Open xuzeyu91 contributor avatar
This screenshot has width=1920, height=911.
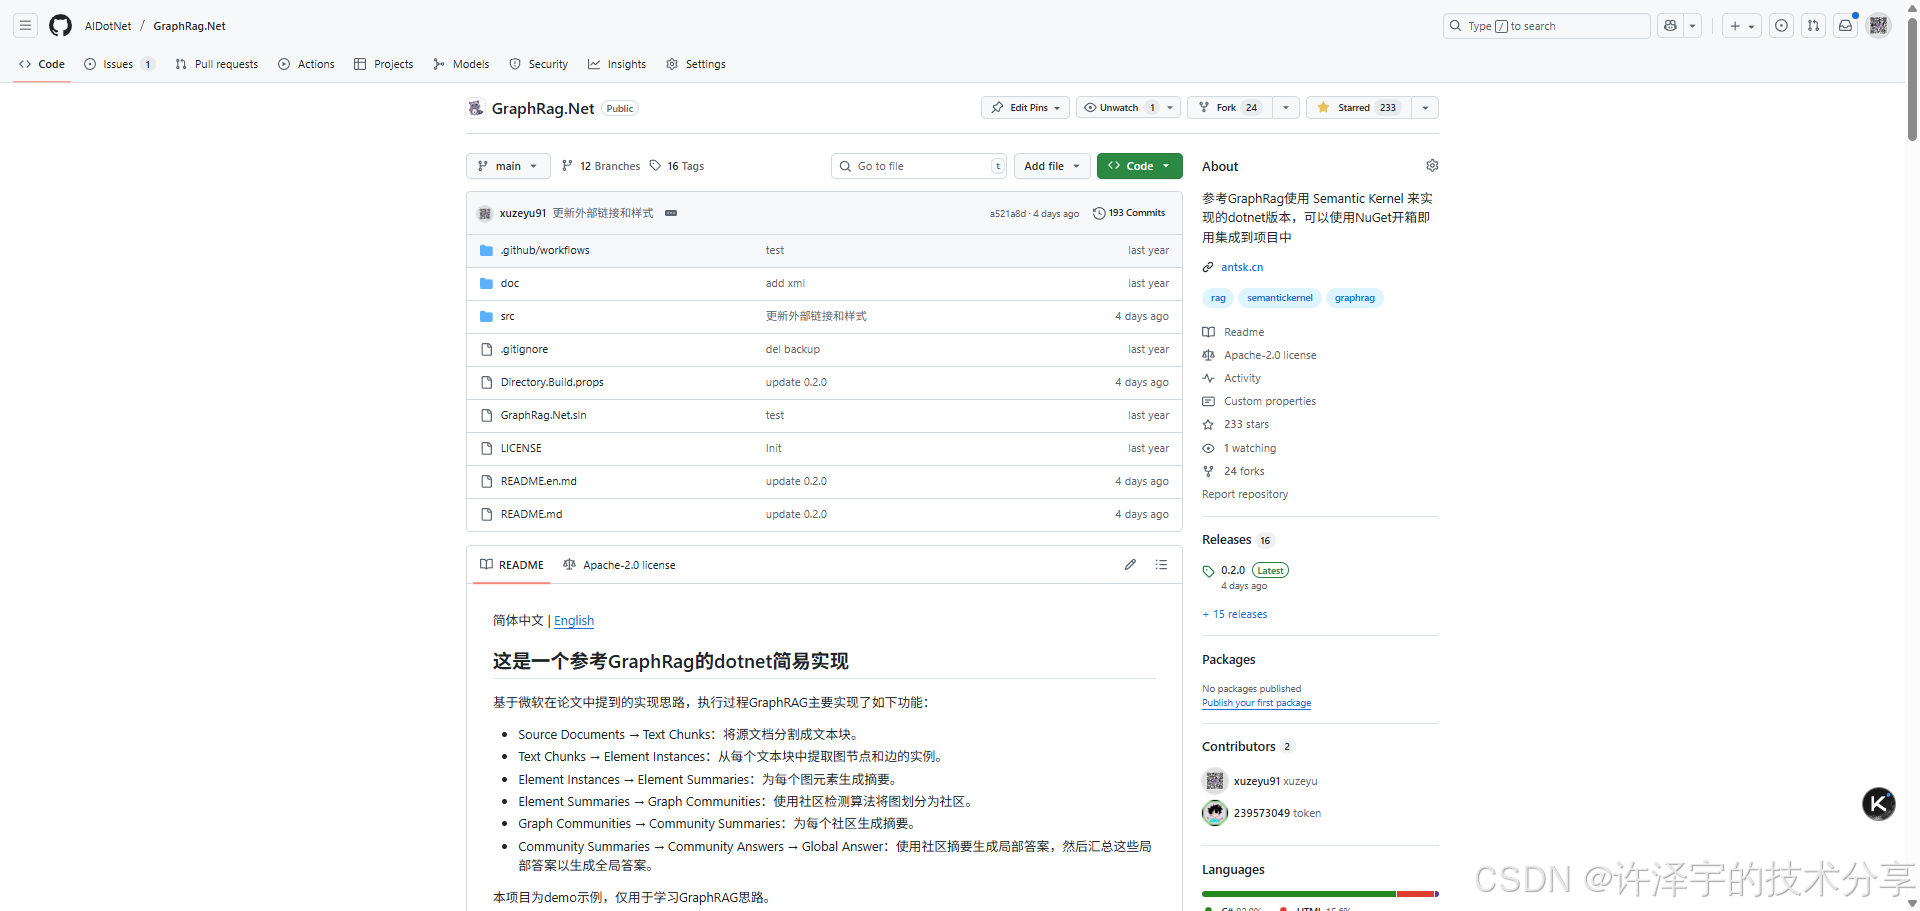click(1215, 781)
